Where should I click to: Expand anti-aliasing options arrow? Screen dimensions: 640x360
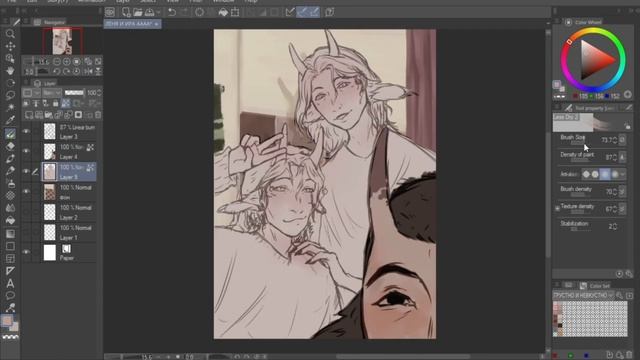click(622, 174)
